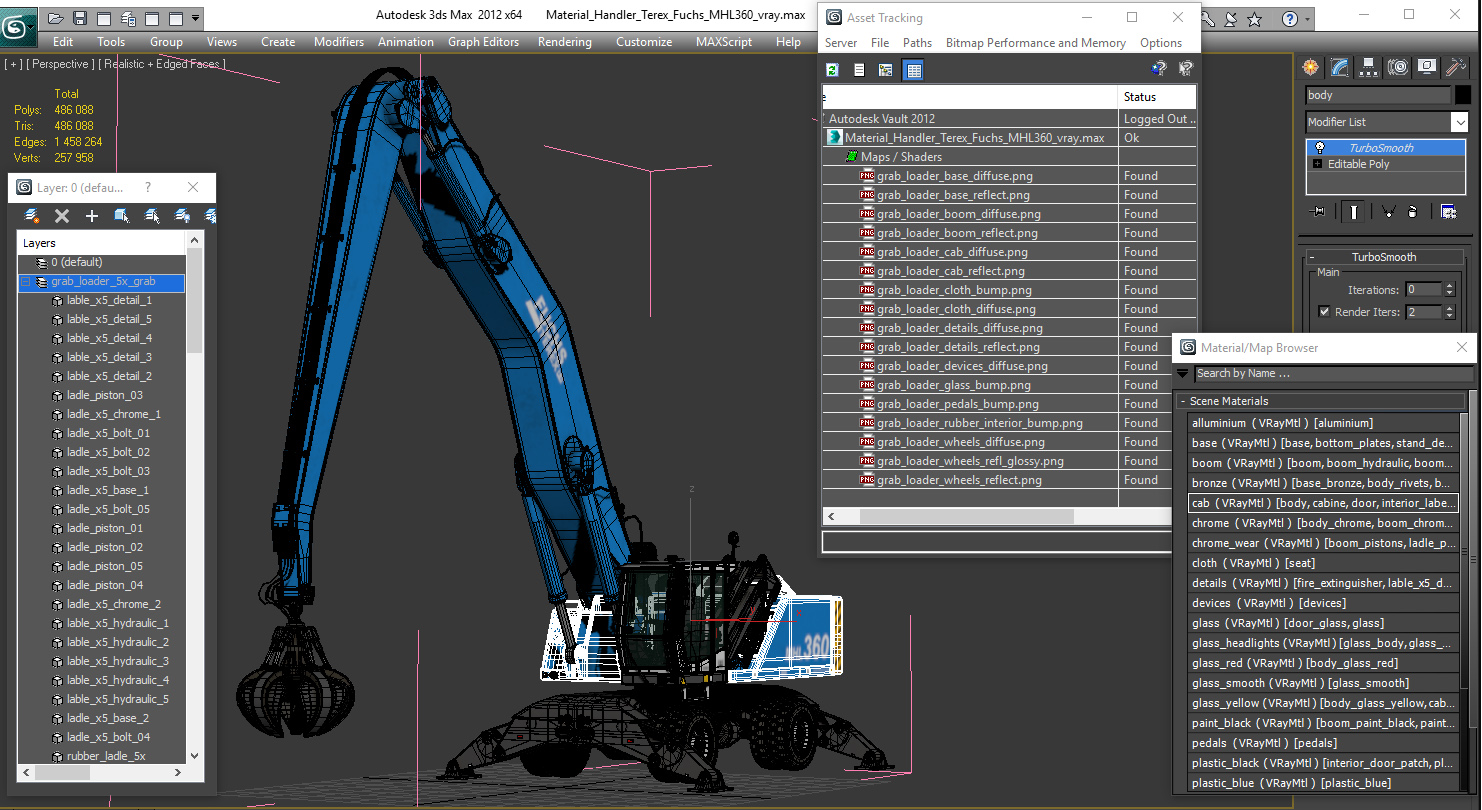Open the MAXScript menu
The height and width of the screenshot is (810, 1482).
click(724, 42)
